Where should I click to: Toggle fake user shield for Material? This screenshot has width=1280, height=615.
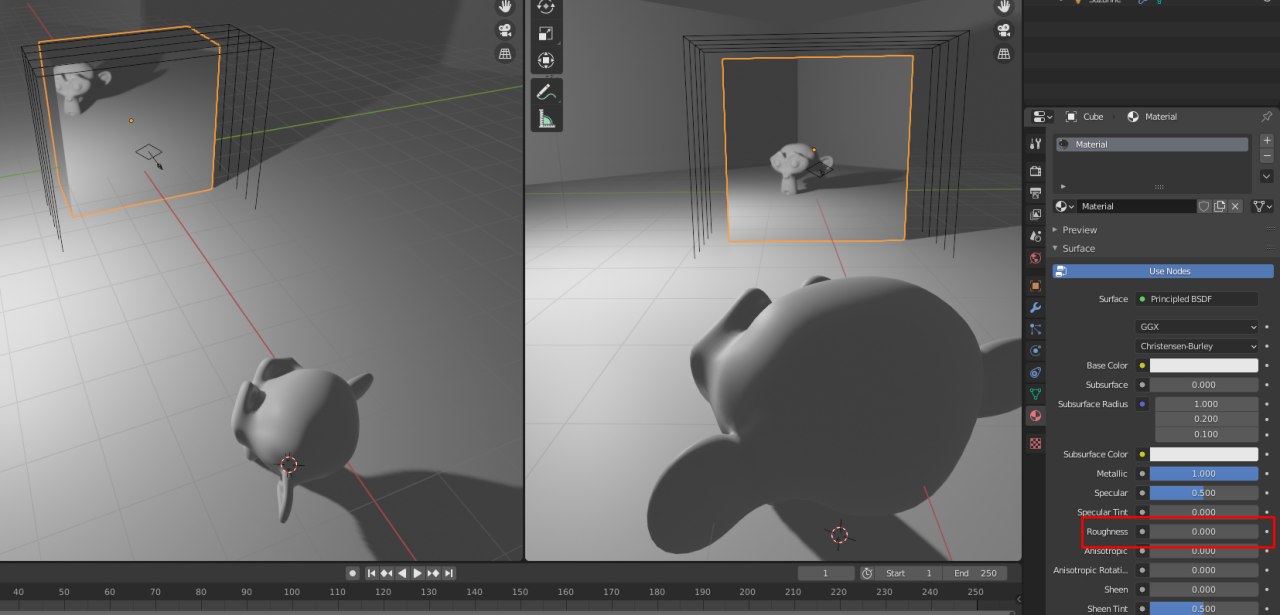point(1204,206)
